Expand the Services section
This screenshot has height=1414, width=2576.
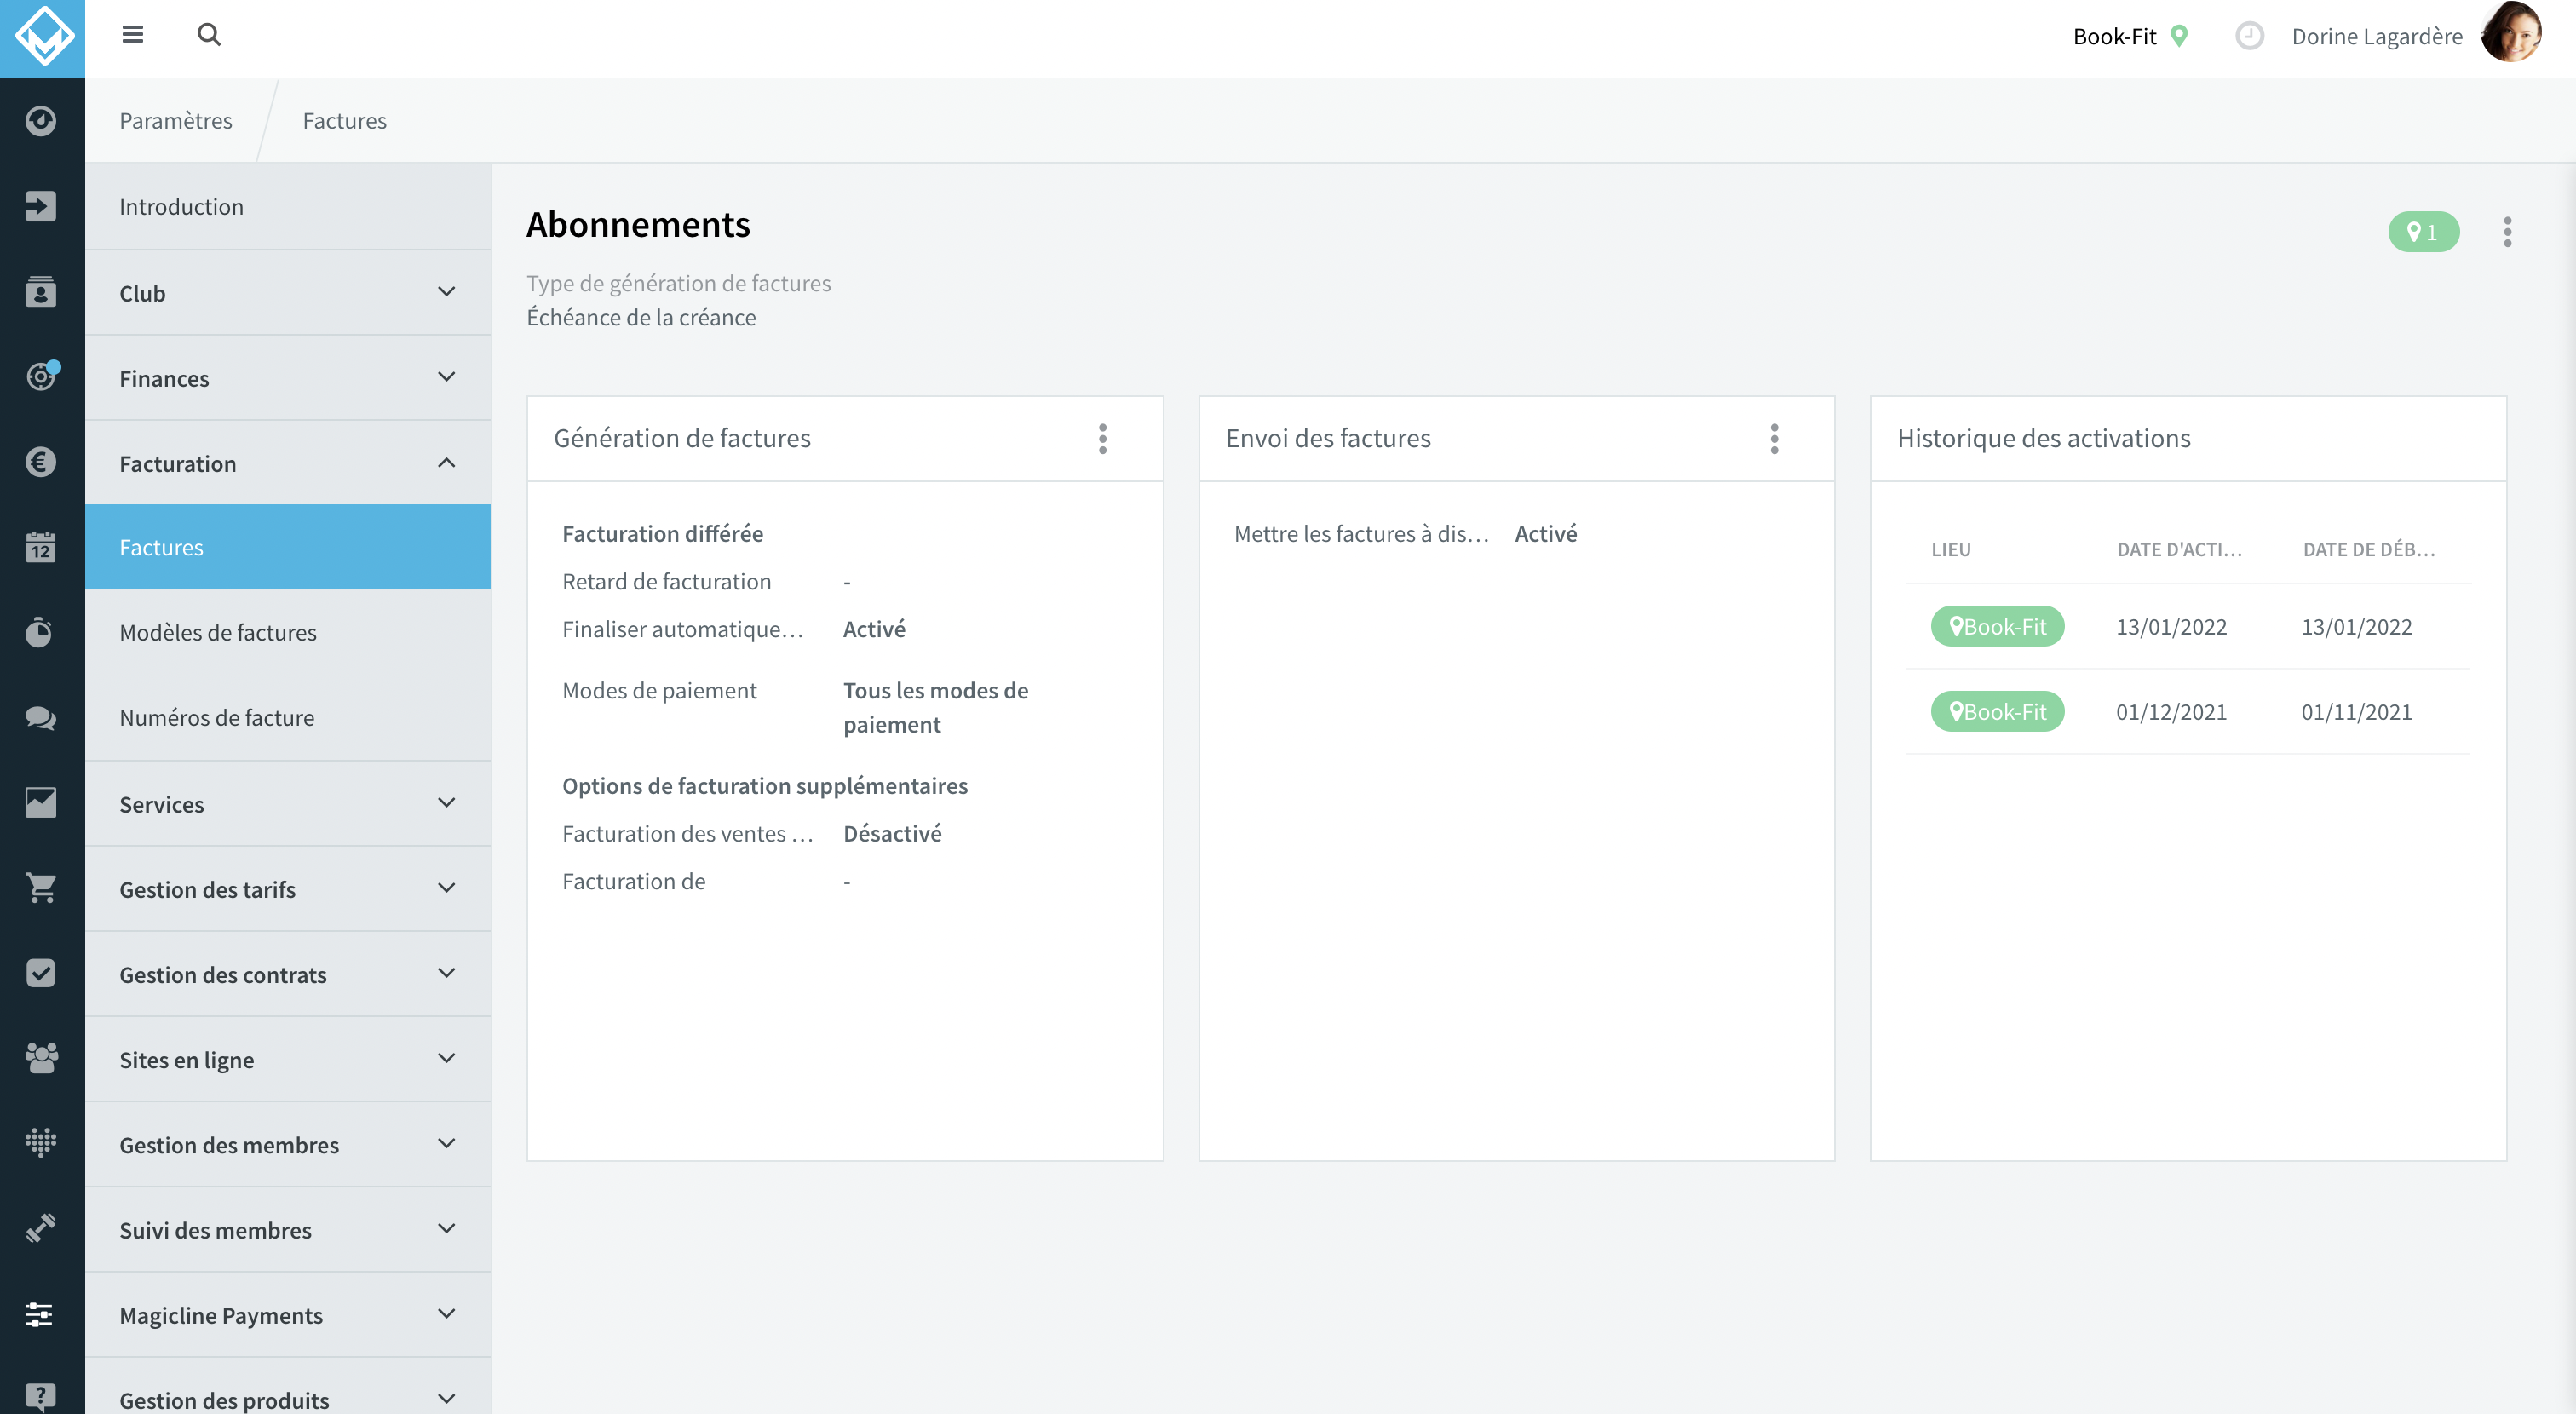click(x=288, y=803)
